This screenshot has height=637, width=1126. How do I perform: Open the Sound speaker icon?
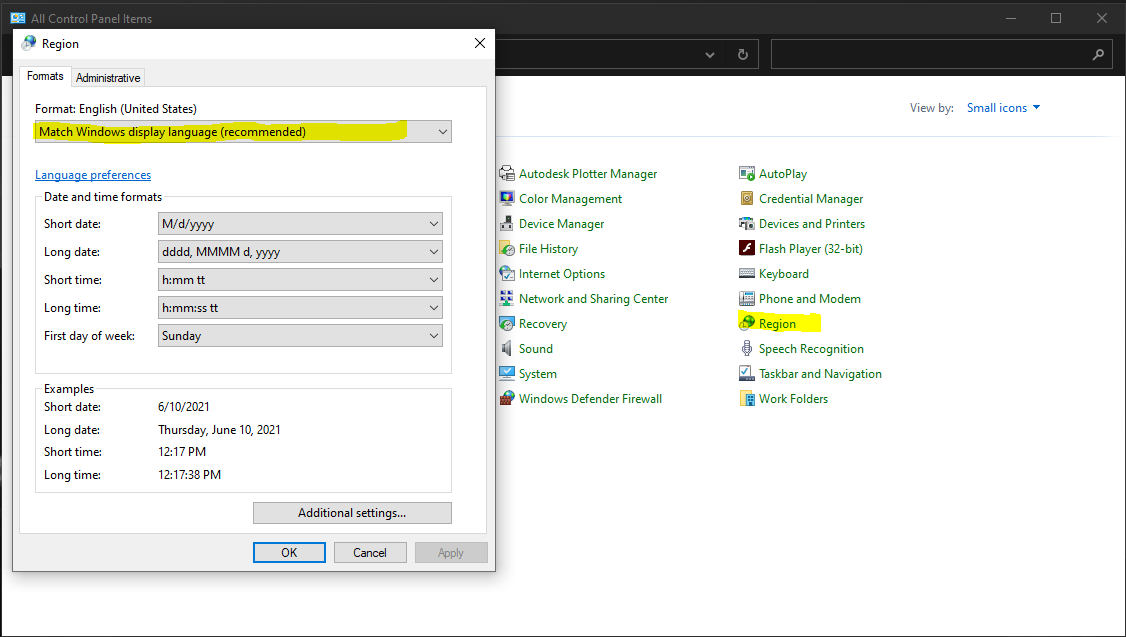point(507,349)
